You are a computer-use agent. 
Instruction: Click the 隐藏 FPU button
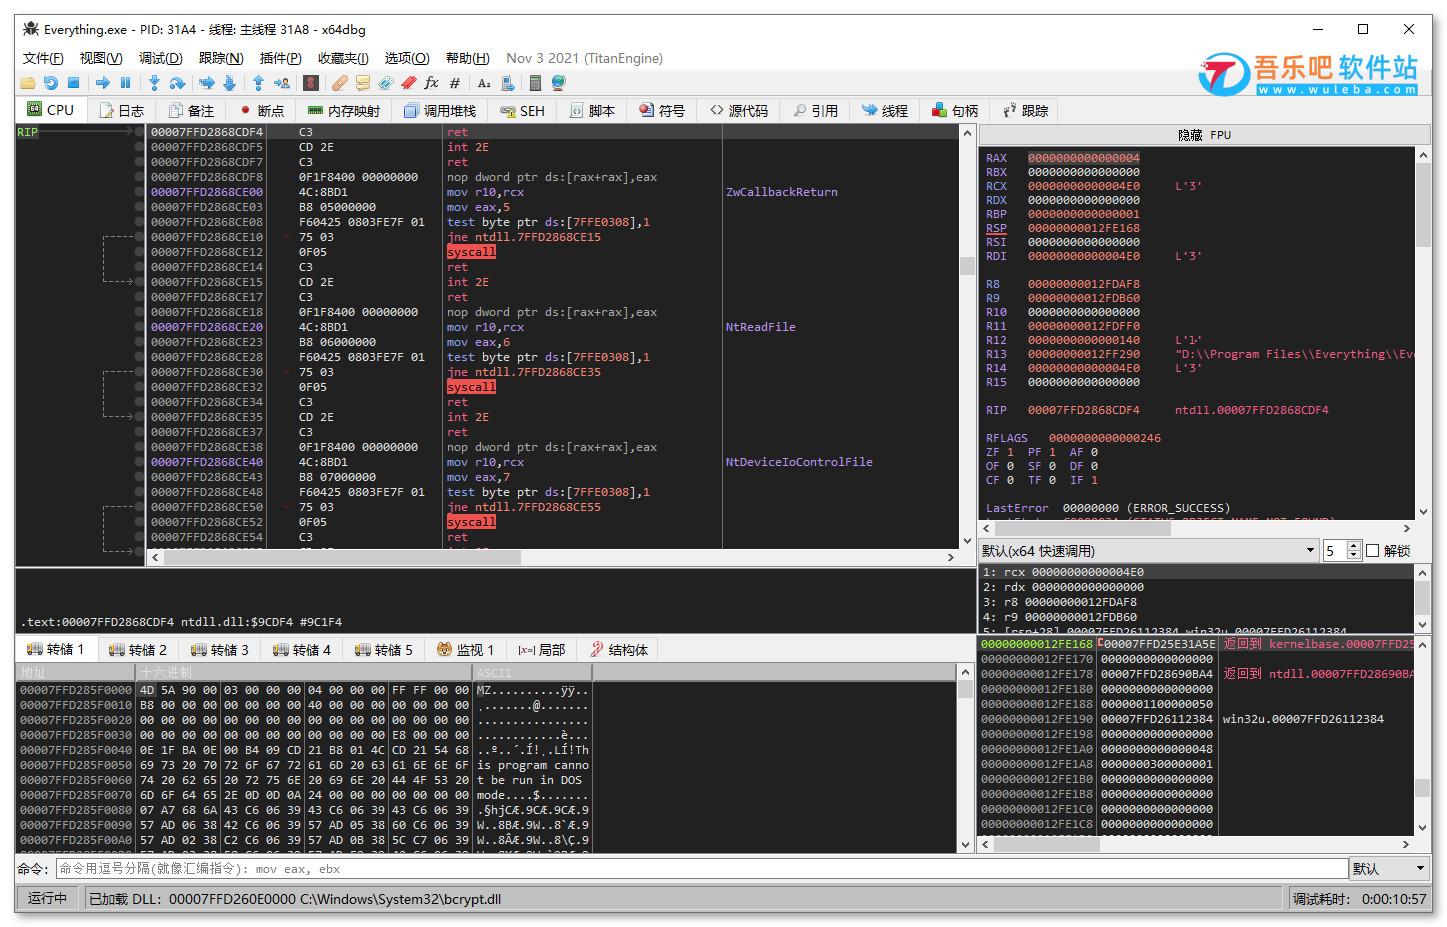(1204, 135)
